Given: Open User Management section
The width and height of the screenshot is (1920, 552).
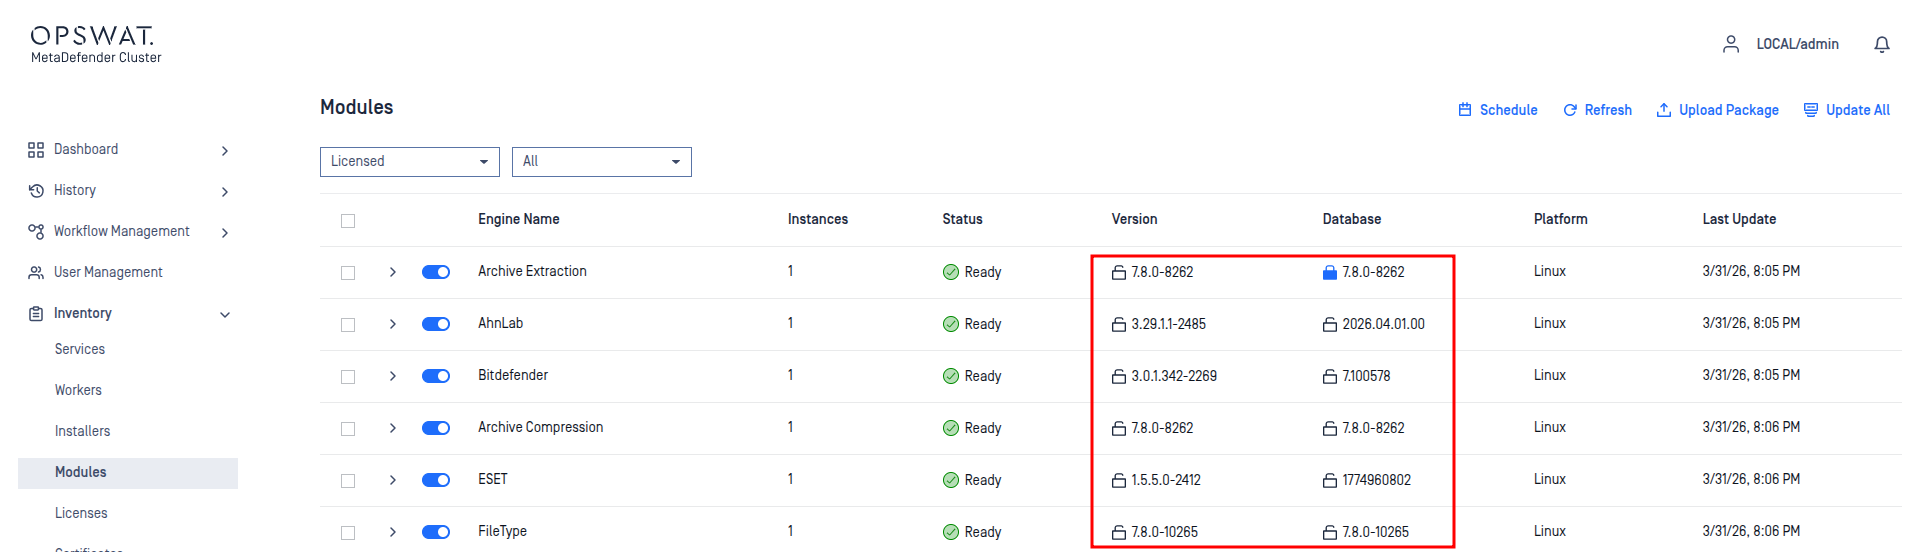Looking at the screenshot, I should coord(108,272).
